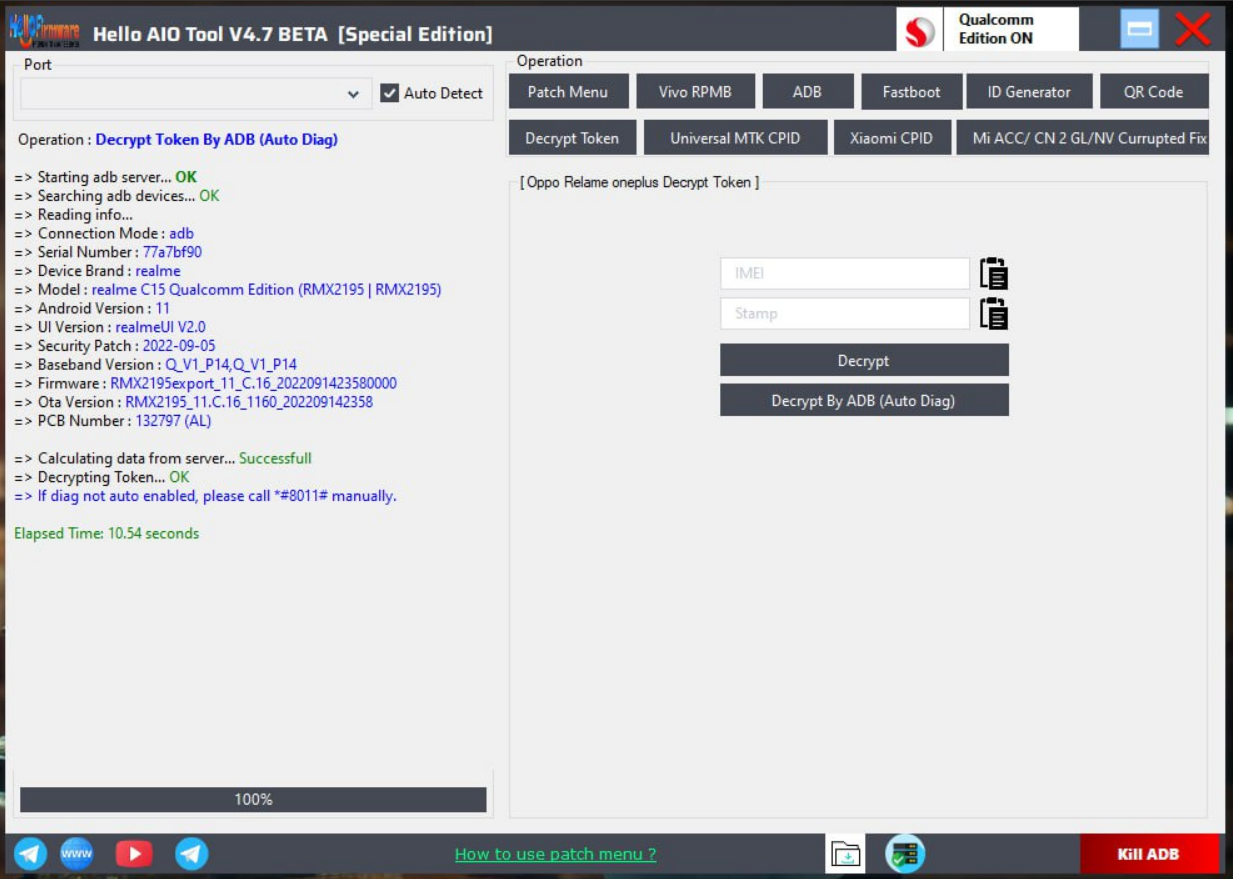Viewport: 1233px width, 879px height.
Task: Open the www website icon
Action: (x=77, y=853)
